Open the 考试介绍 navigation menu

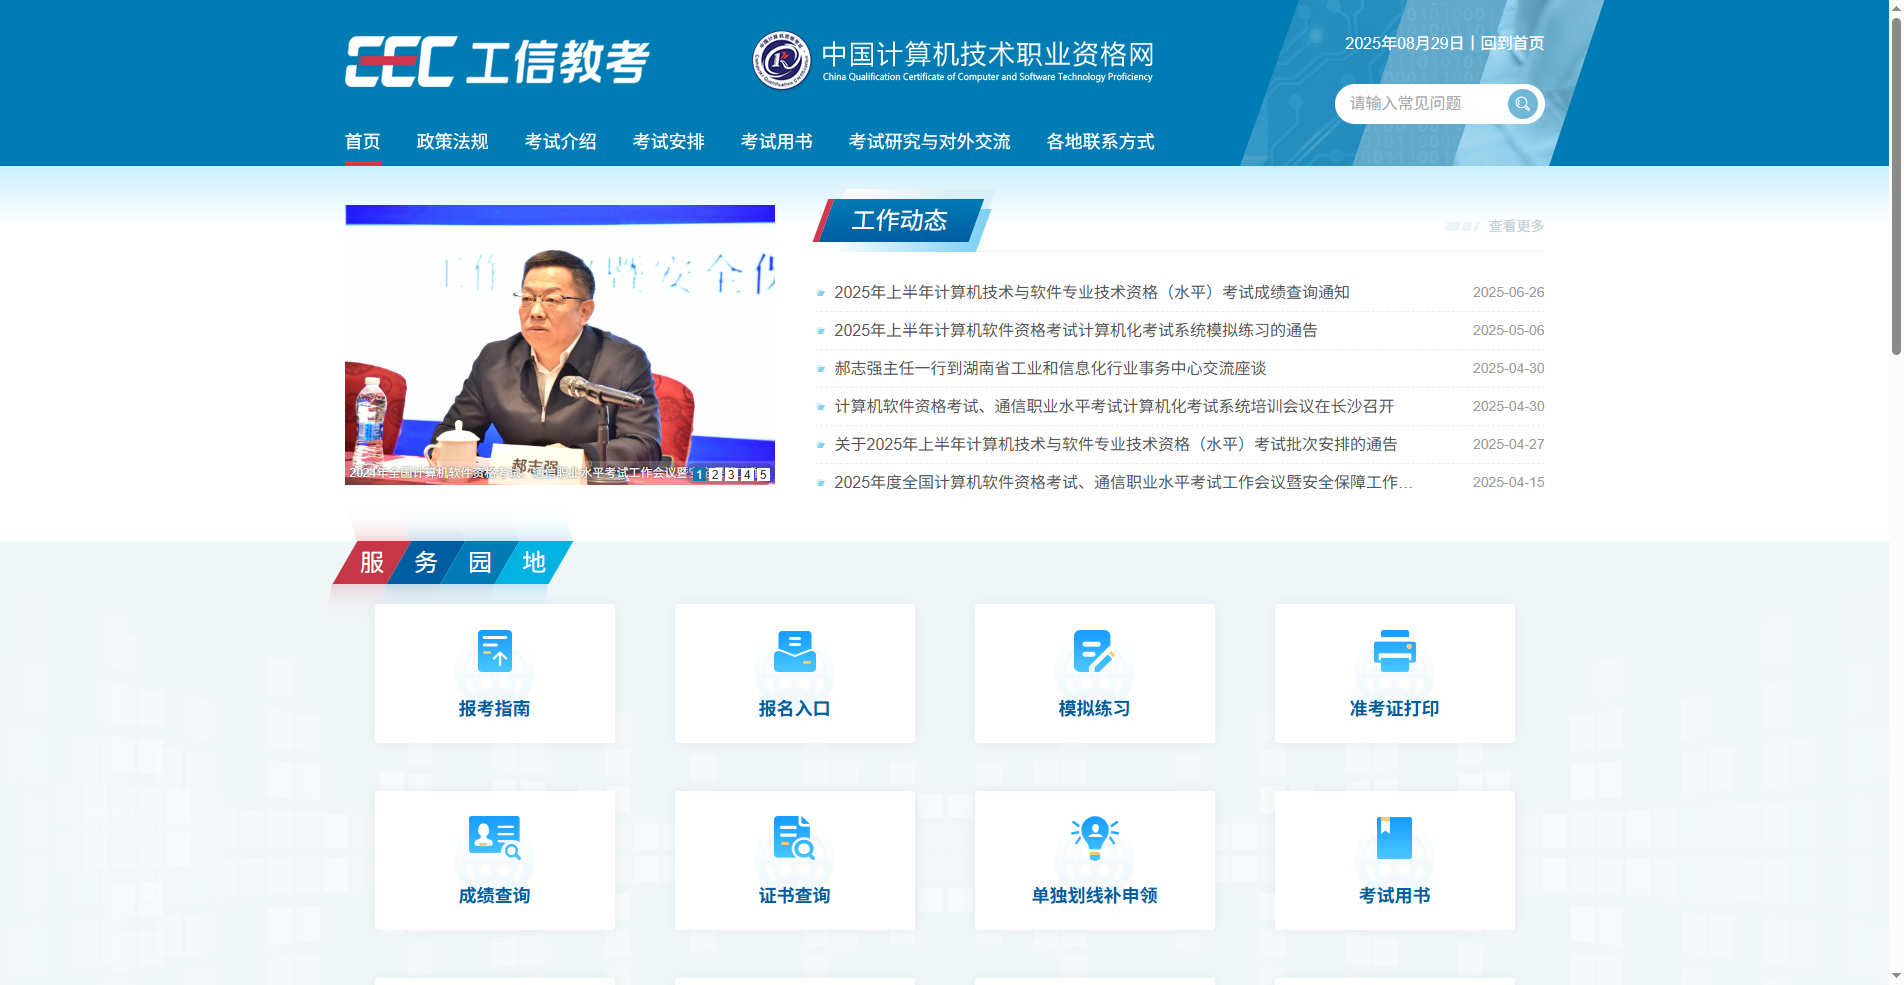click(561, 142)
